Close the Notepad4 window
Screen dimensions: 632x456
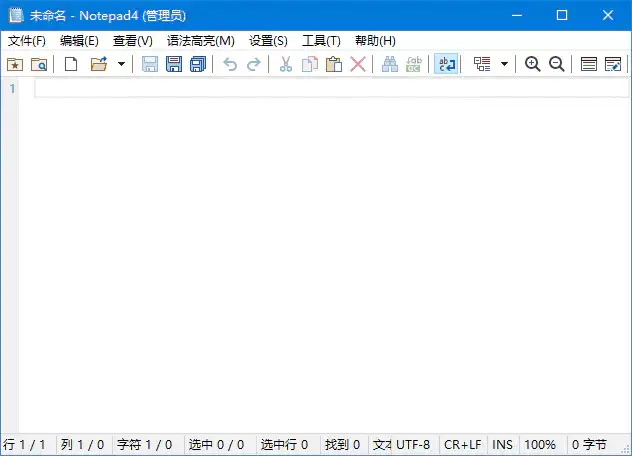(x=608, y=15)
